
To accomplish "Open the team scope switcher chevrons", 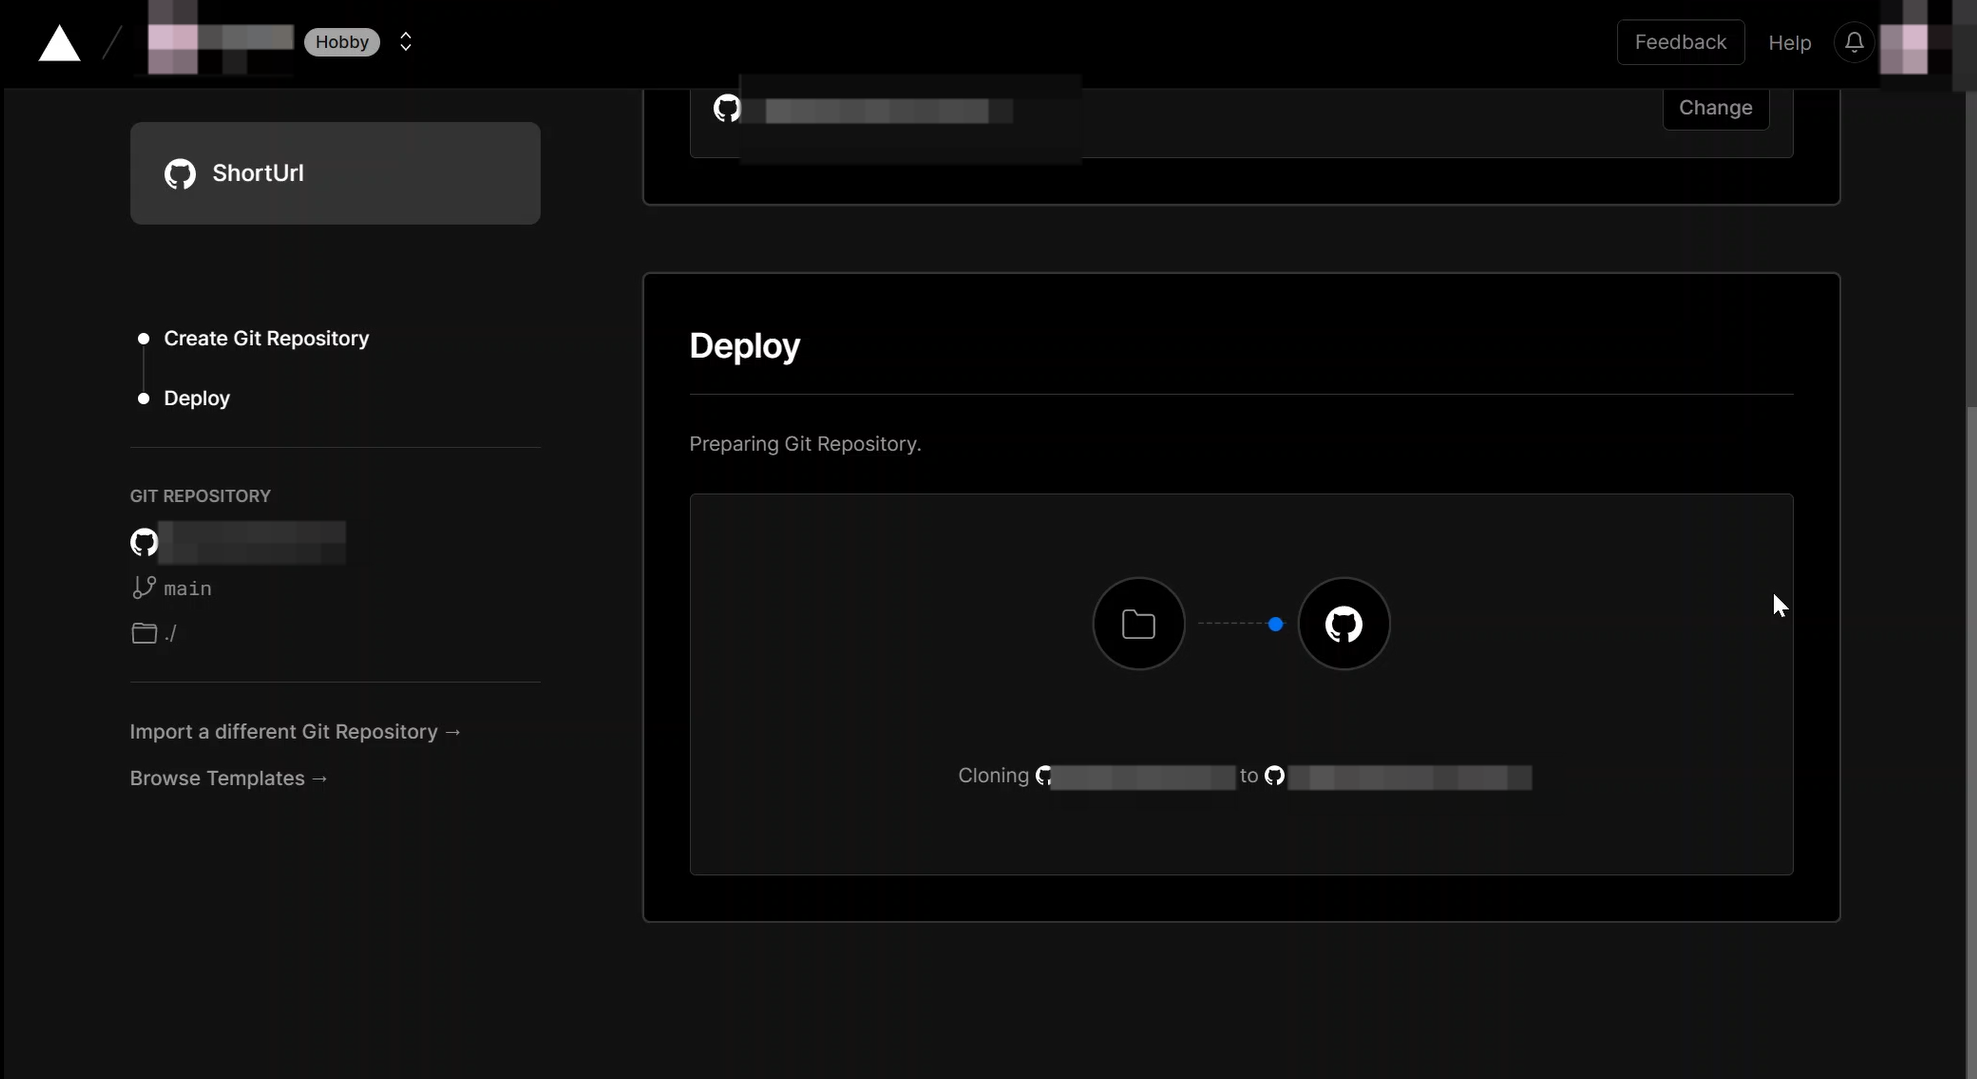I will pos(406,42).
